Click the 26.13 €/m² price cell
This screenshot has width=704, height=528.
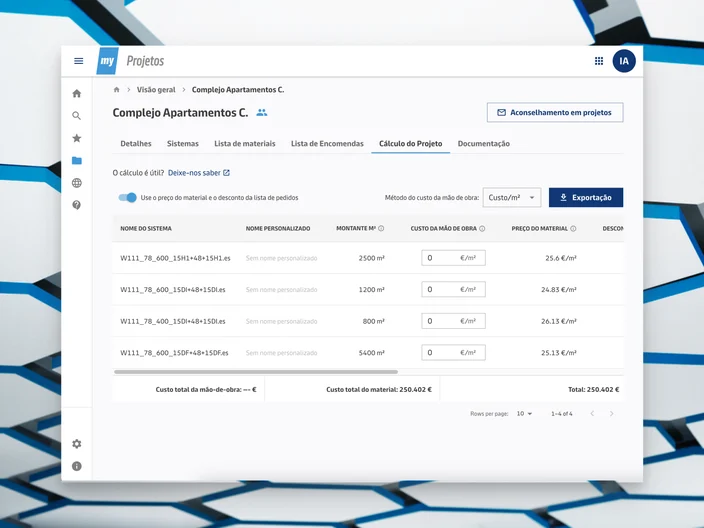click(559, 321)
